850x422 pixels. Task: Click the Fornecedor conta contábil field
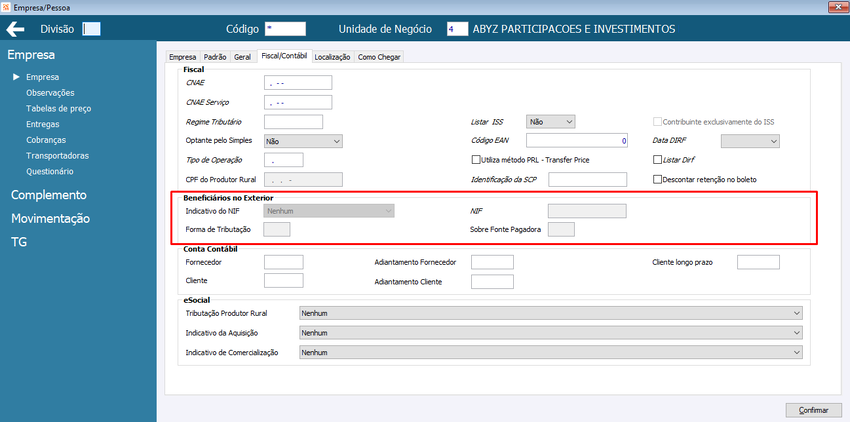point(284,263)
